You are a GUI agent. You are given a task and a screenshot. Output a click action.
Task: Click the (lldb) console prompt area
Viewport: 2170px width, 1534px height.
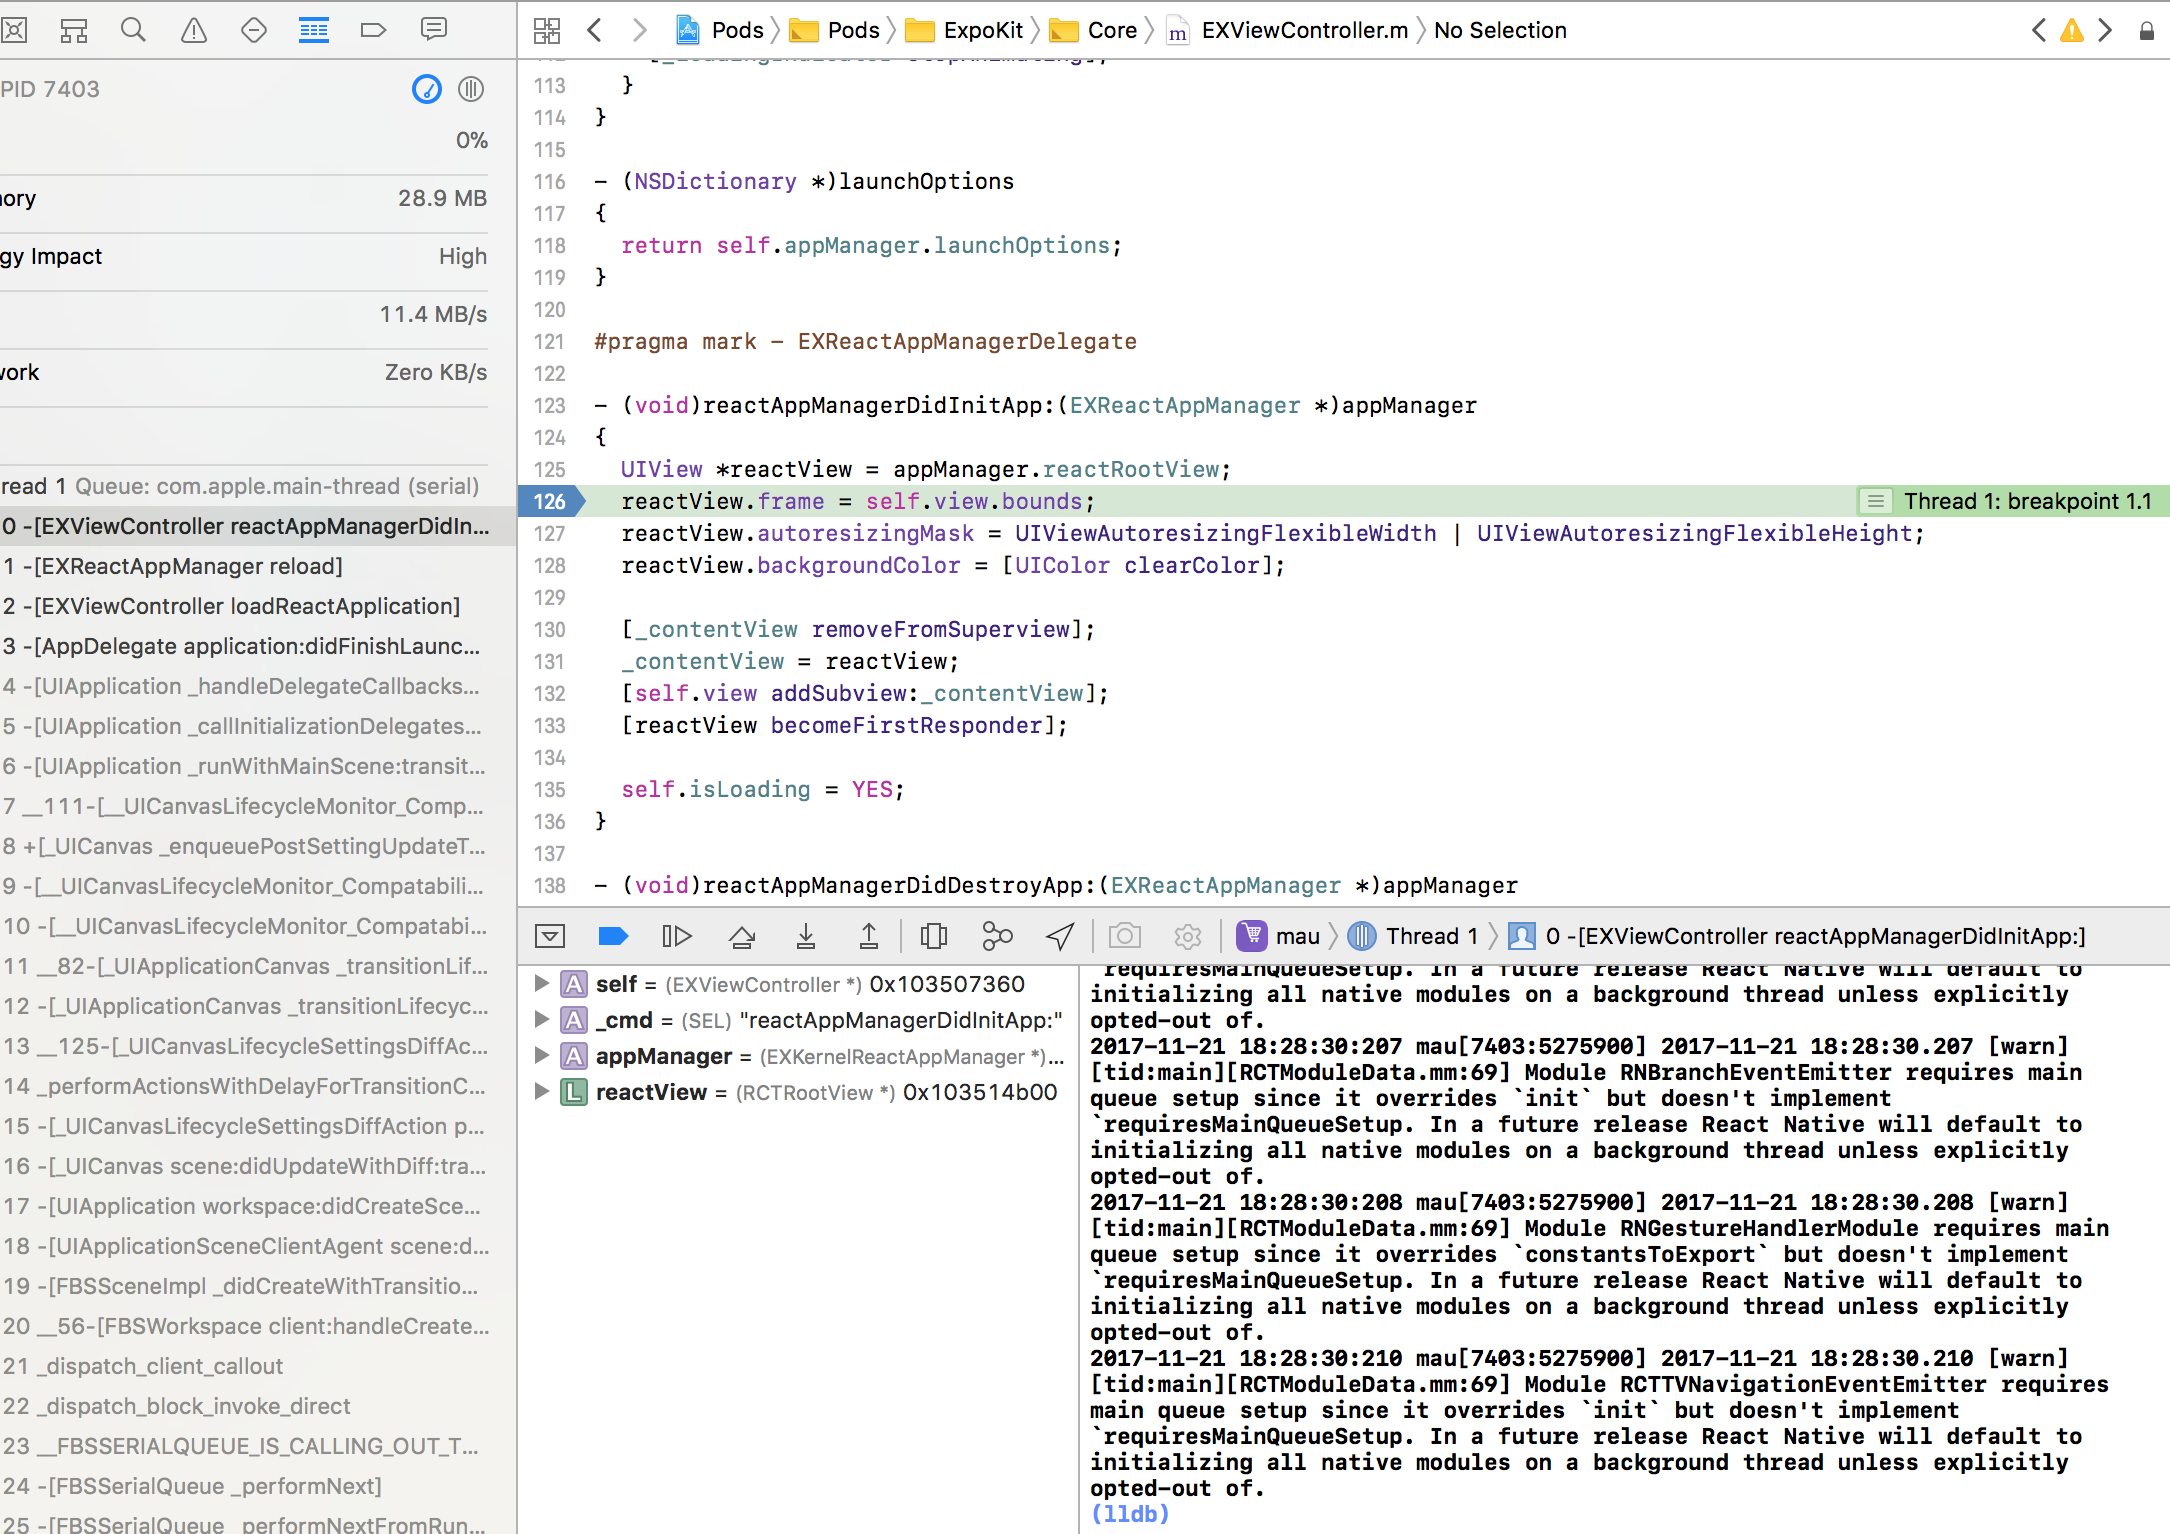(x=1129, y=1514)
